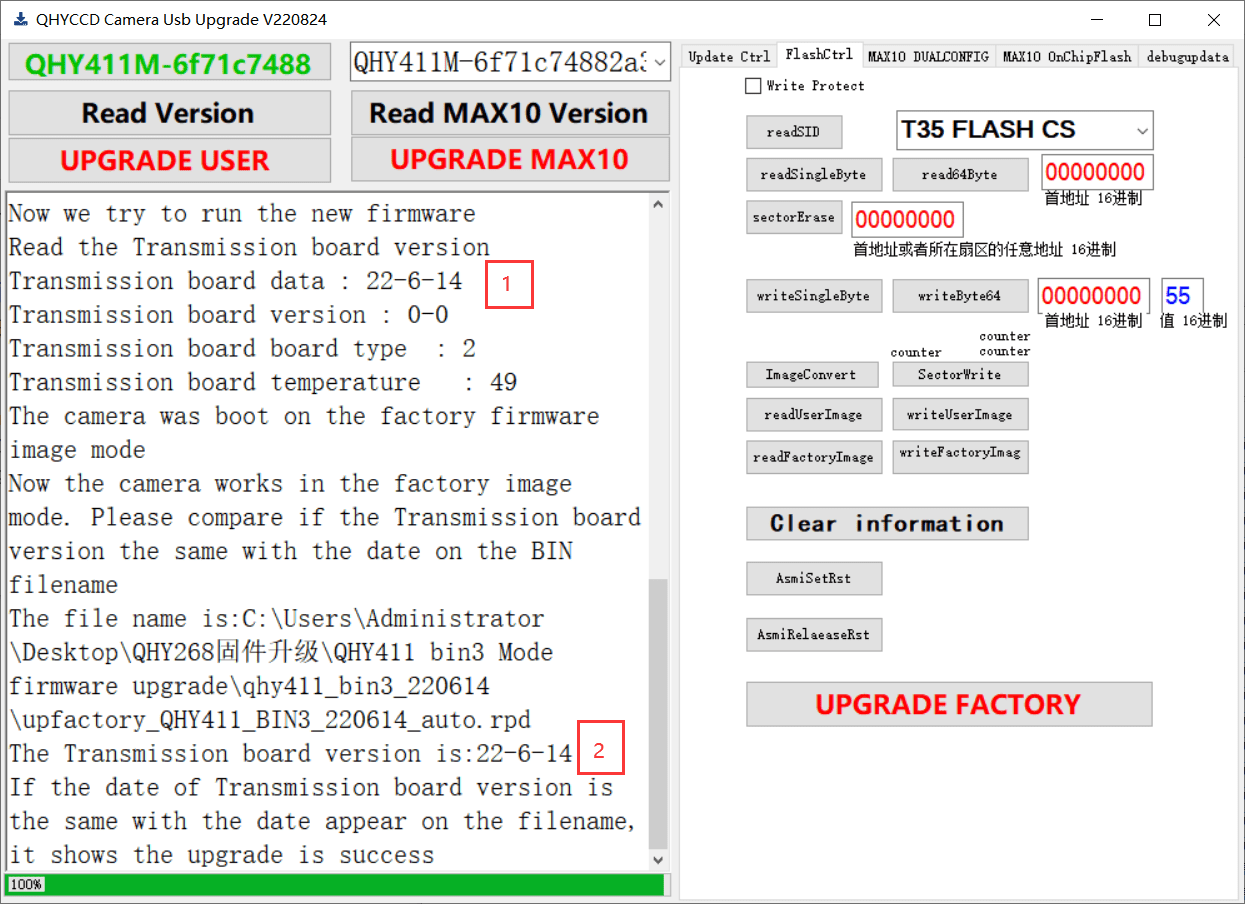Viewport: 1245px width, 904px height.
Task: Click the writeByte64 button
Action: [x=960, y=296]
